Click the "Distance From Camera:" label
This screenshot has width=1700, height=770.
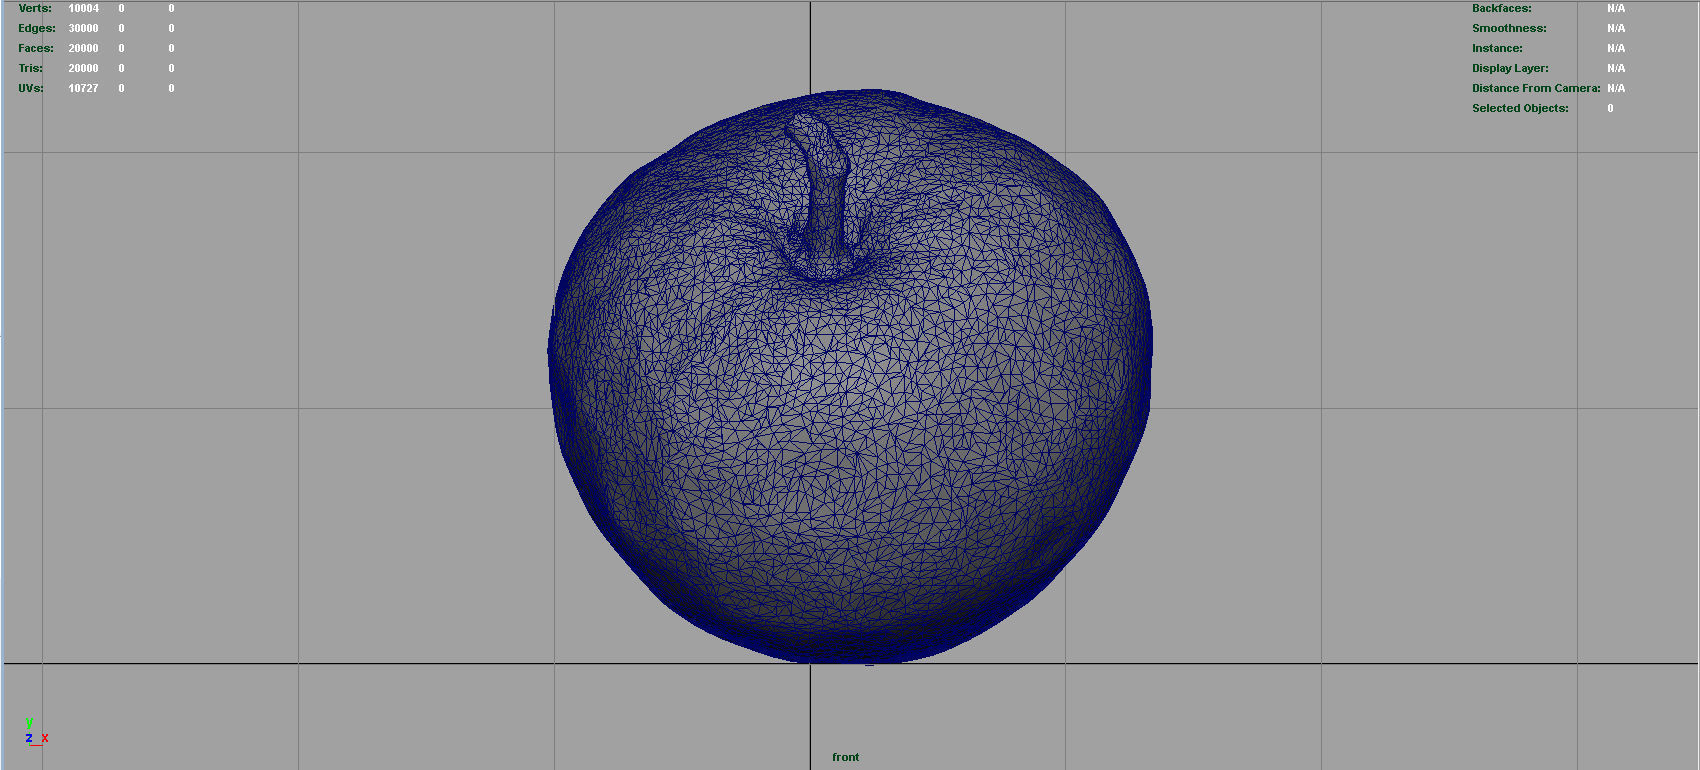pyautogui.click(x=1536, y=88)
